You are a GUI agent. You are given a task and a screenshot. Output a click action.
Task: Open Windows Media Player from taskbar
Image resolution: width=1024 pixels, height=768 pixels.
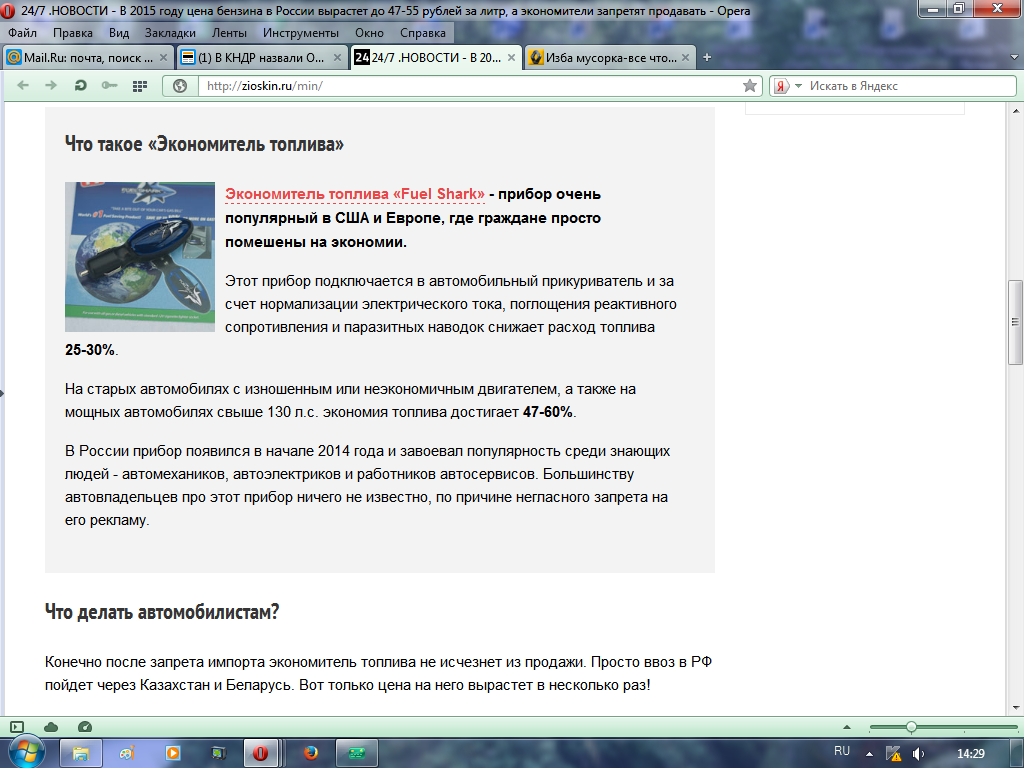173,754
